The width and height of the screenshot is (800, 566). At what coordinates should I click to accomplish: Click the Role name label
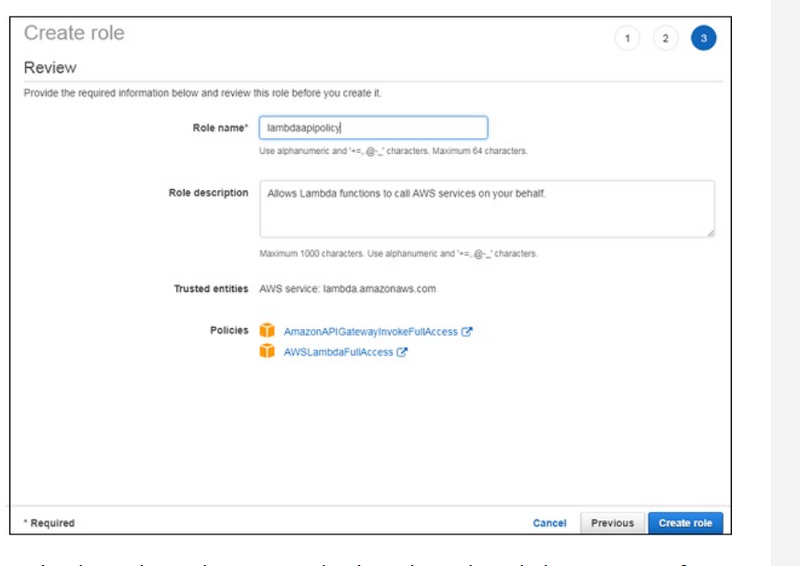(220, 128)
